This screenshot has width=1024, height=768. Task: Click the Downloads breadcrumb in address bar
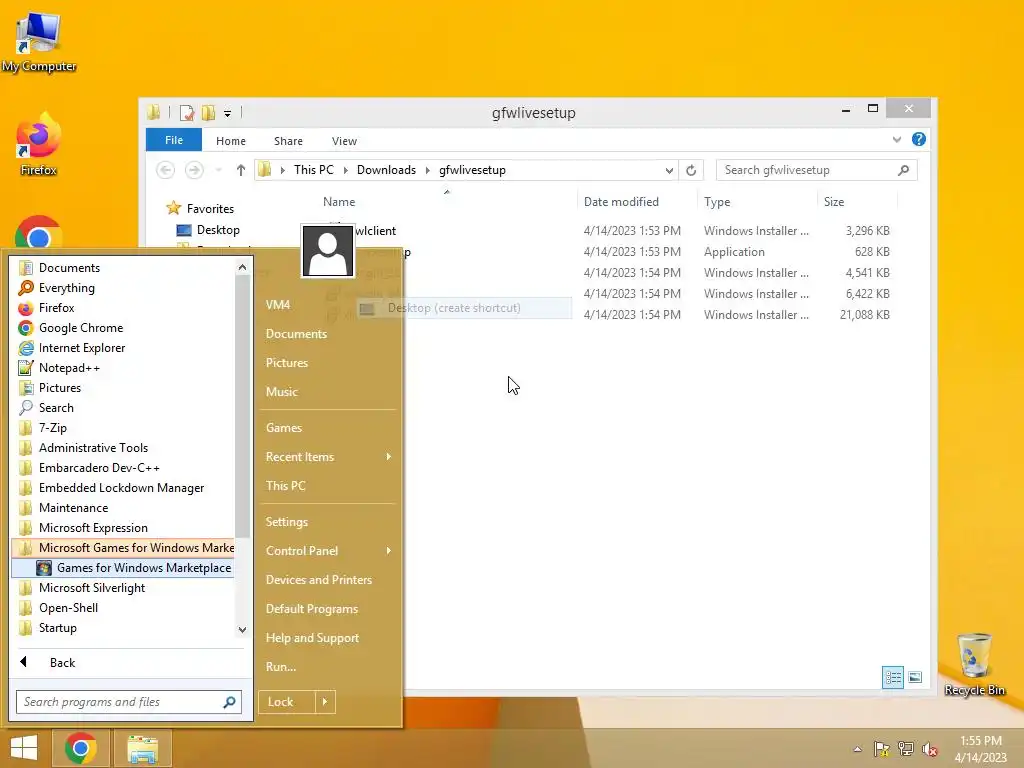click(x=386, y=170)
